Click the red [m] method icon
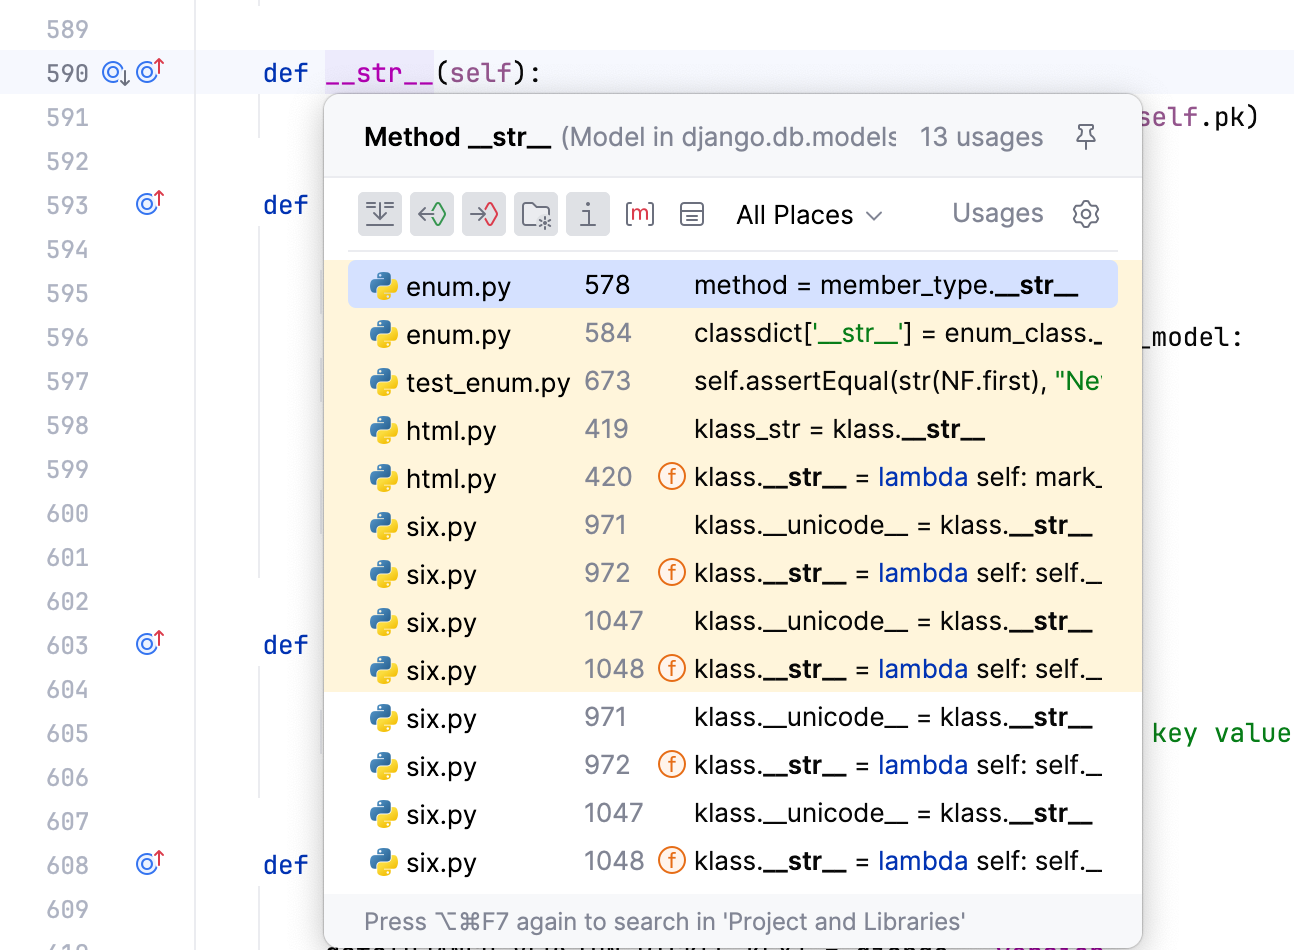 pos(639,214)
